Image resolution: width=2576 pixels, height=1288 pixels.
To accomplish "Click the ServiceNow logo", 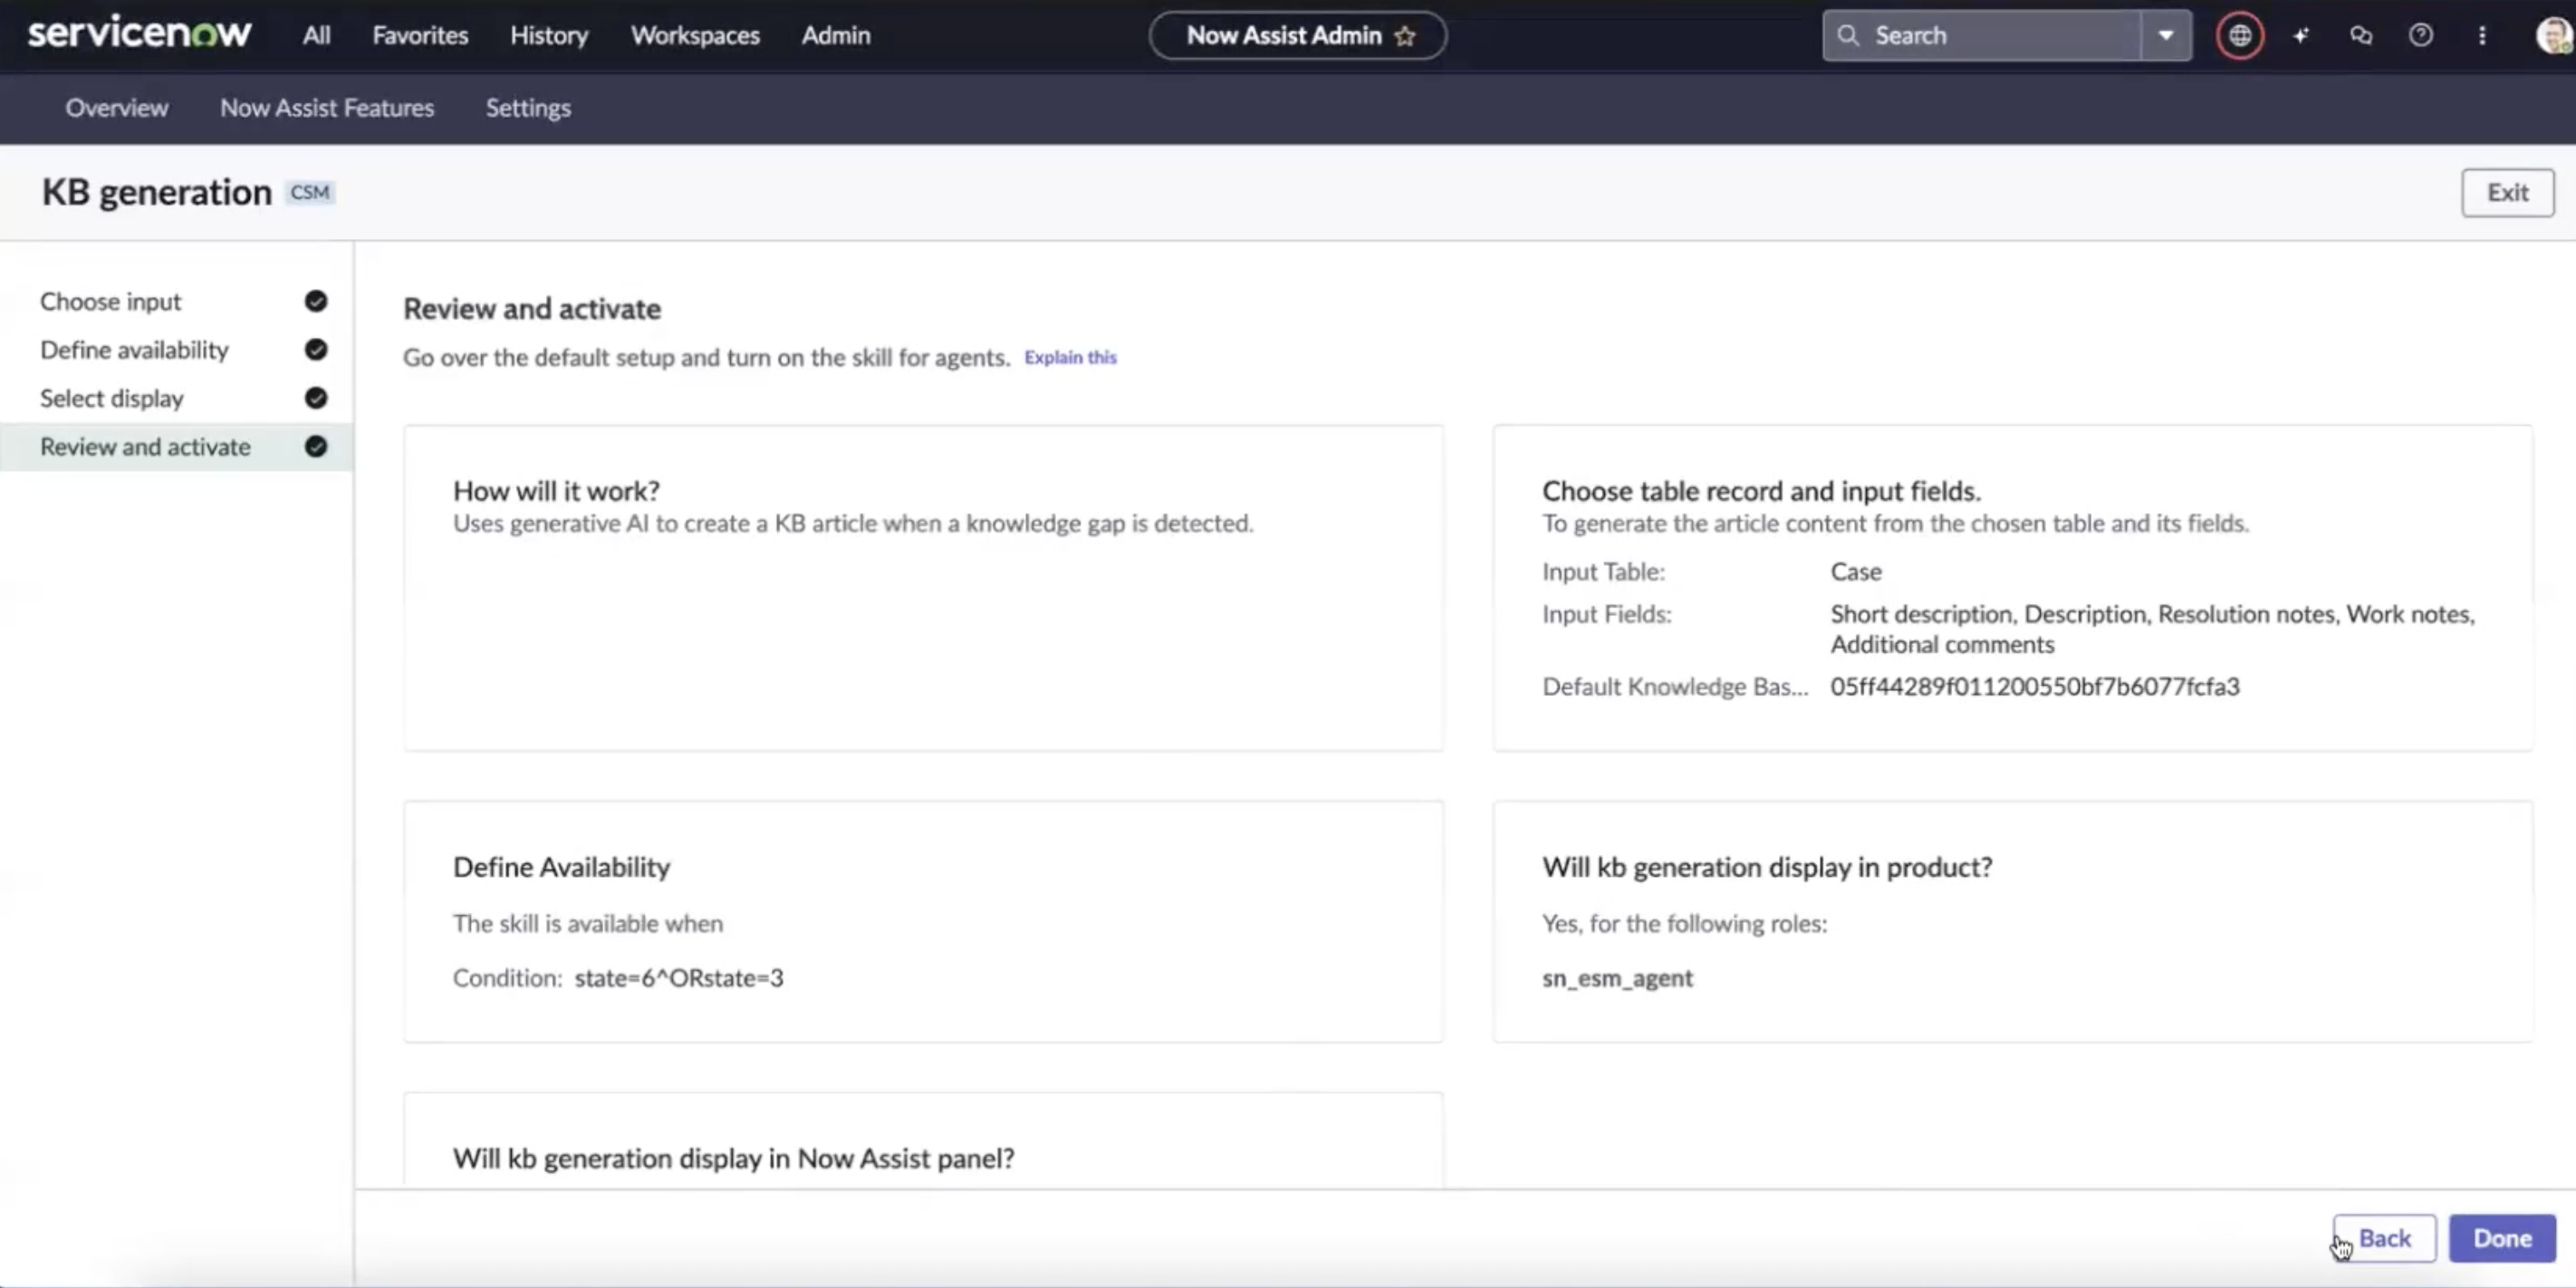I will (139, 33).
